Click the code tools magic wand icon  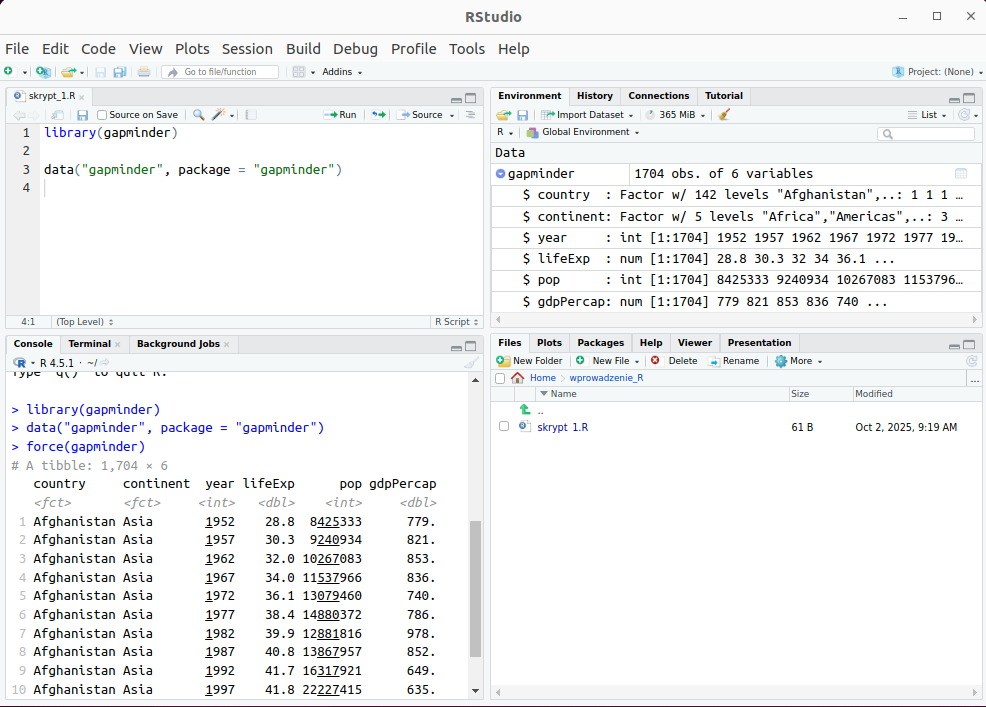coord(218,114)
